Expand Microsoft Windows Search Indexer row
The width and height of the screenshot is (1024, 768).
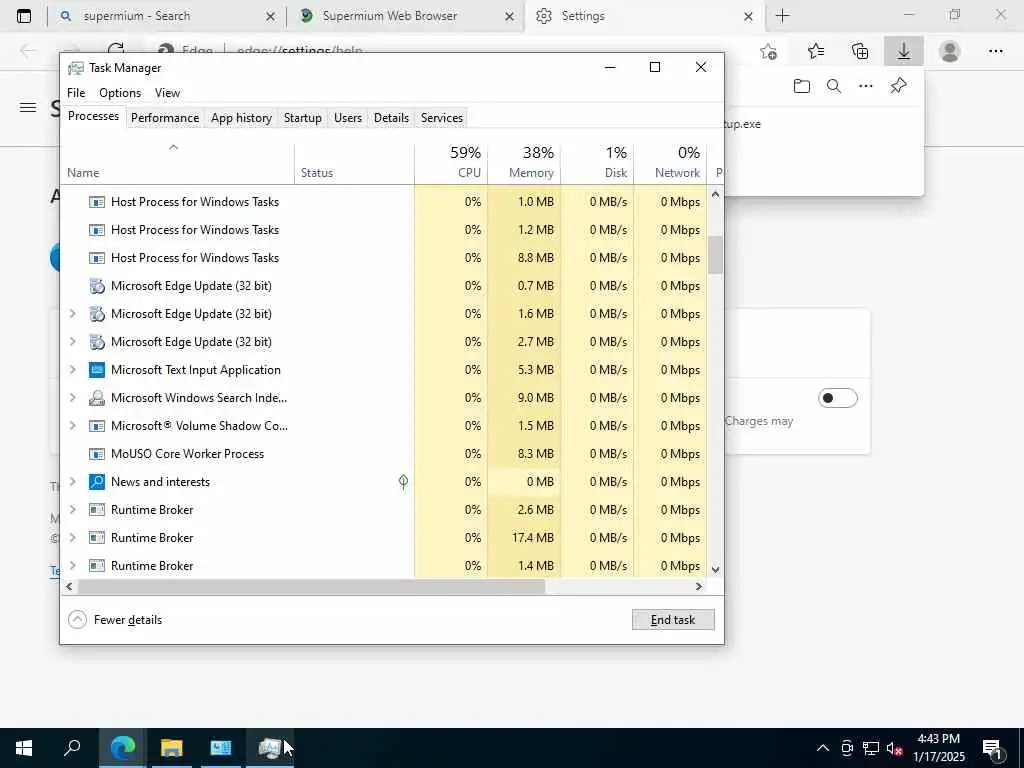72,398
